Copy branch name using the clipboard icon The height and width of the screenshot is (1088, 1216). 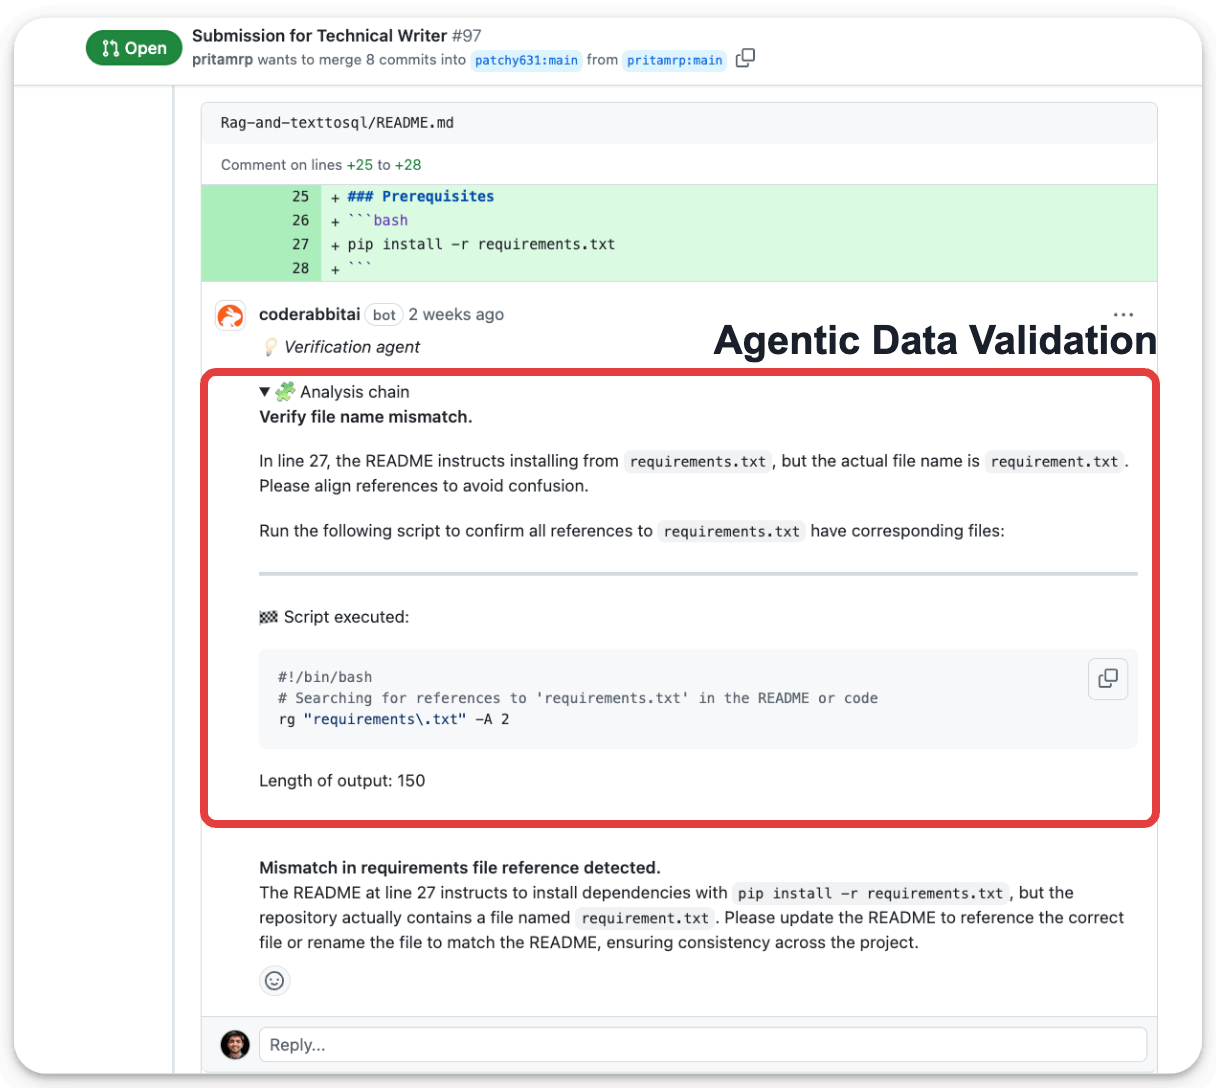point(745,60)
